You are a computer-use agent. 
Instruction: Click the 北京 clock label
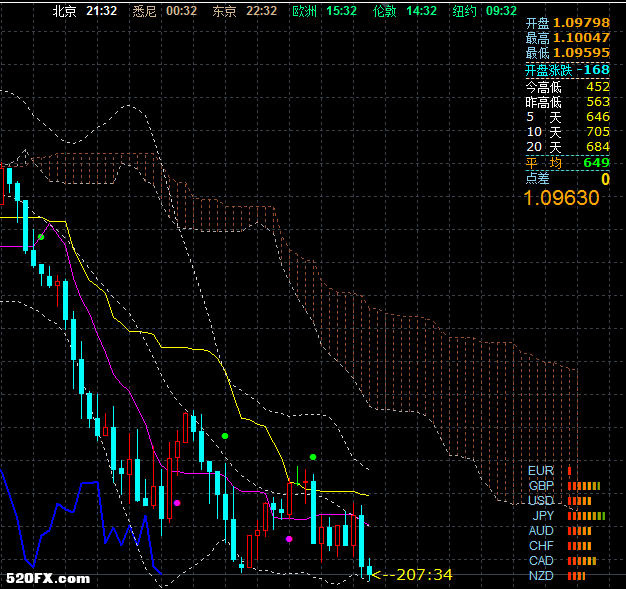(x=64, y=11)
